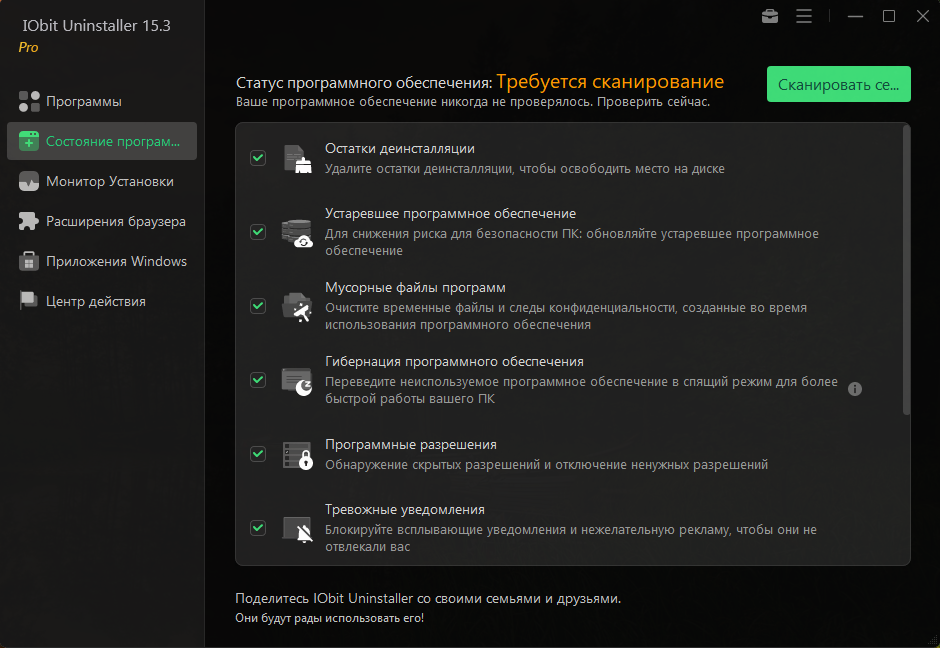Uncheck the Остатки деинсталляции checkbox
Screen dimensions: 940x648
[x=258, y=158]
